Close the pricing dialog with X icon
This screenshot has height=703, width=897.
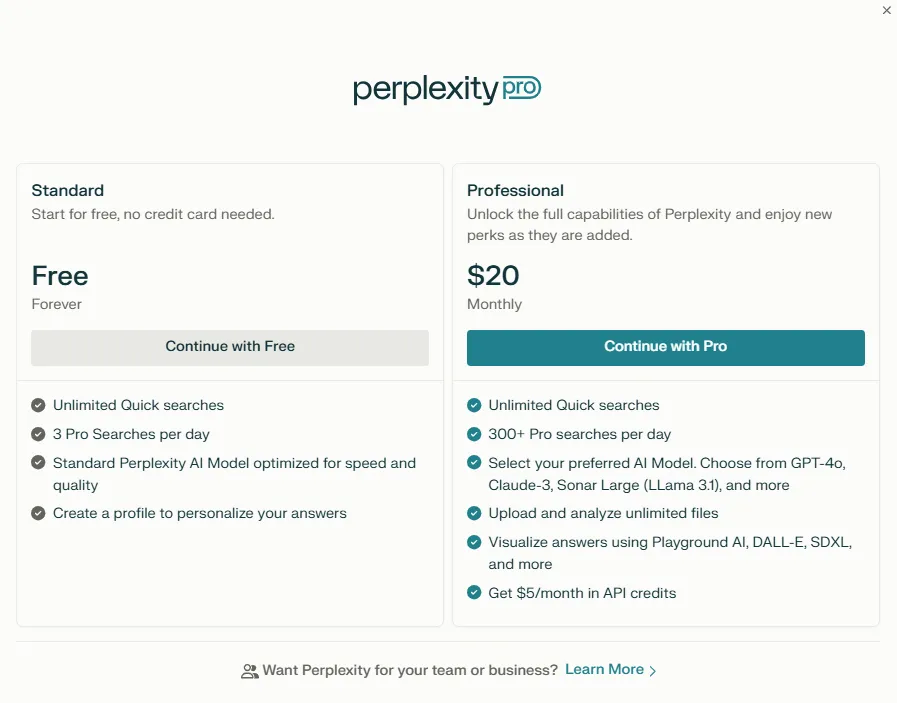pyautogui.click(x=886, y=10)
